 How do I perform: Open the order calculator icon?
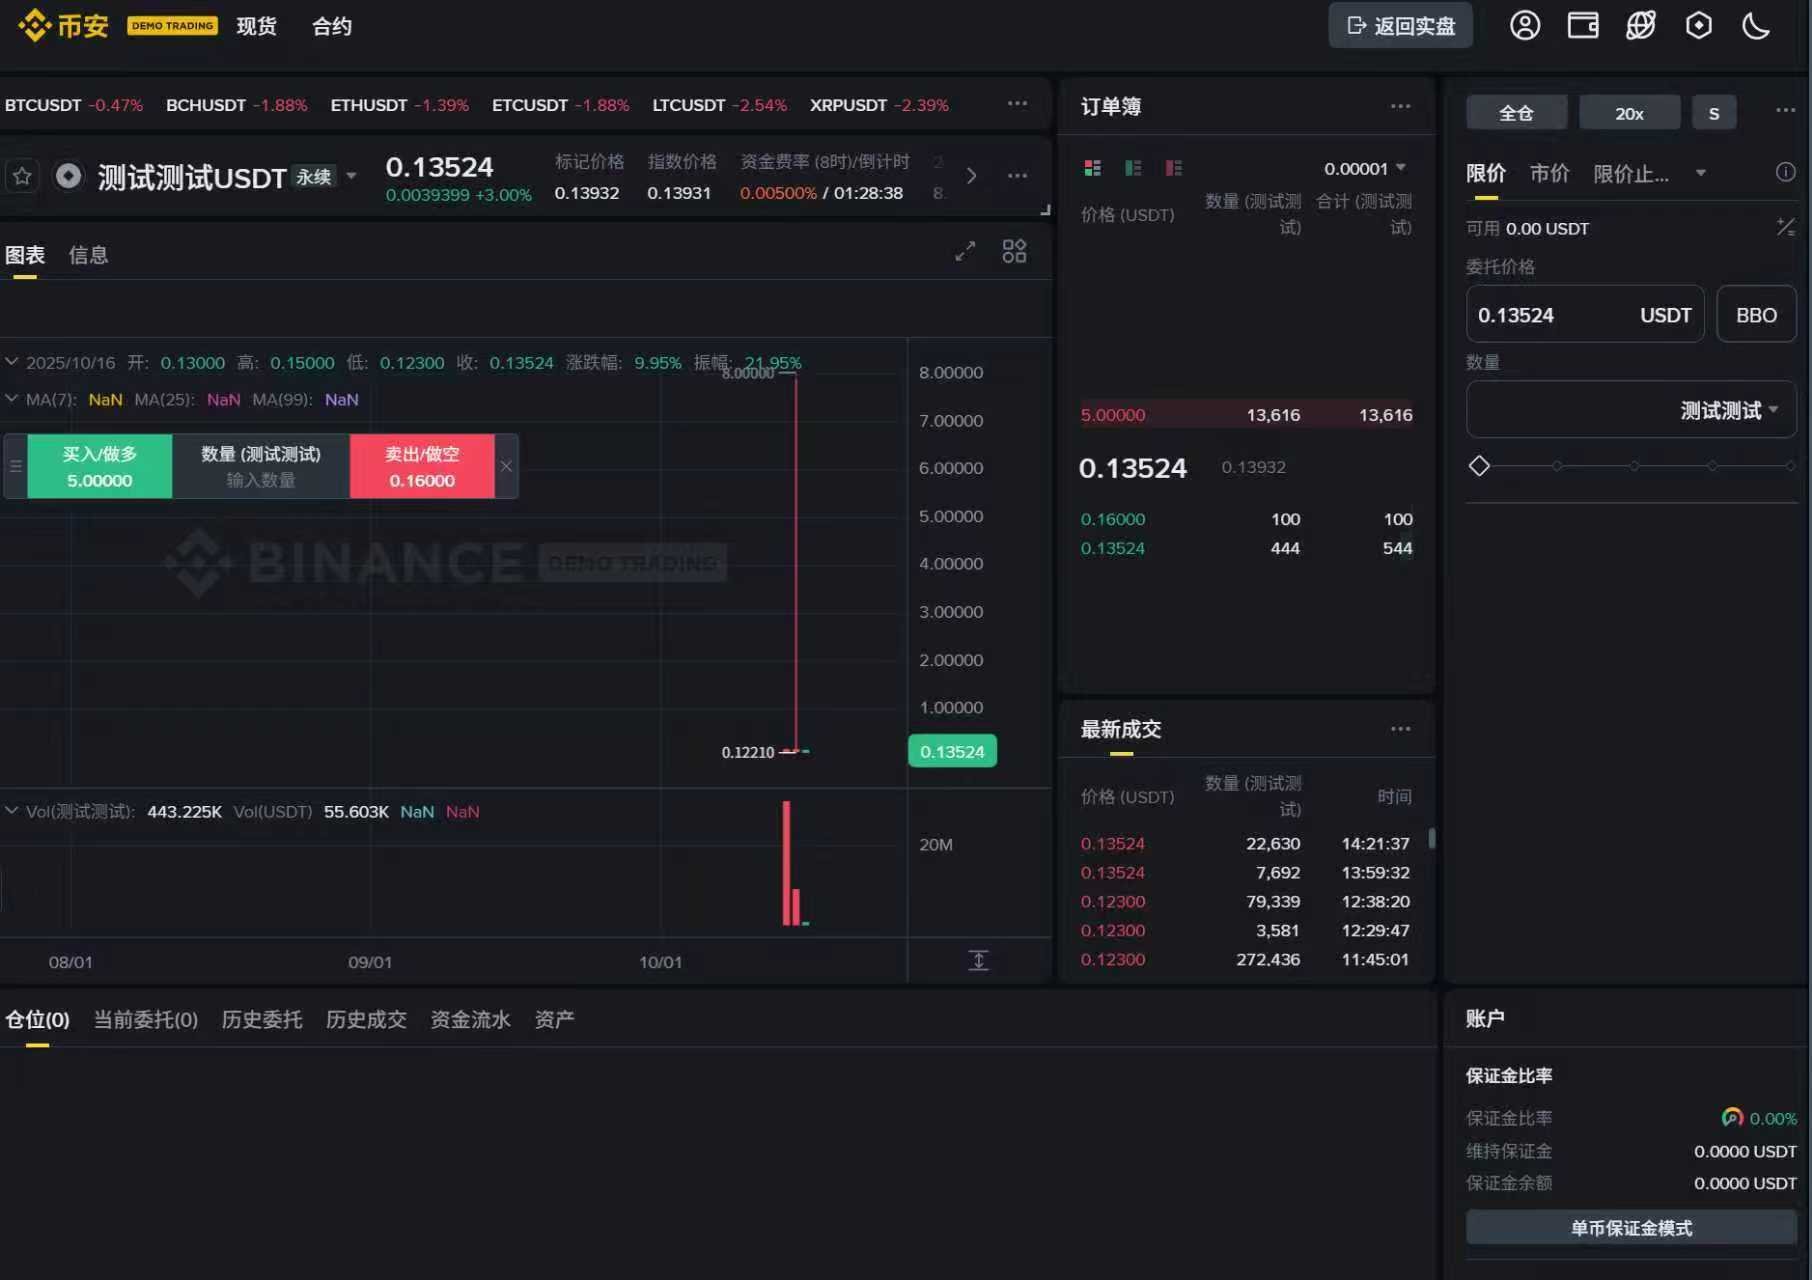coord(1785,228)
